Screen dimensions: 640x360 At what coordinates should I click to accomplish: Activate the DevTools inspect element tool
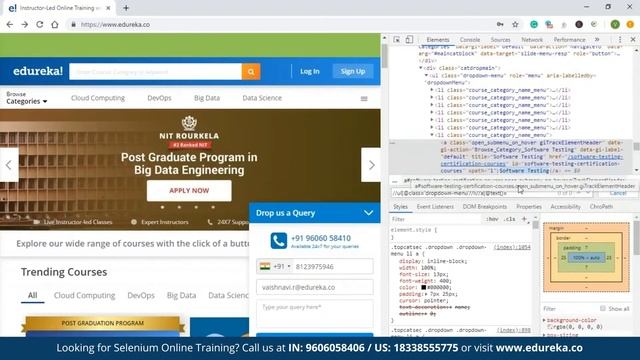tap(397, 40)
